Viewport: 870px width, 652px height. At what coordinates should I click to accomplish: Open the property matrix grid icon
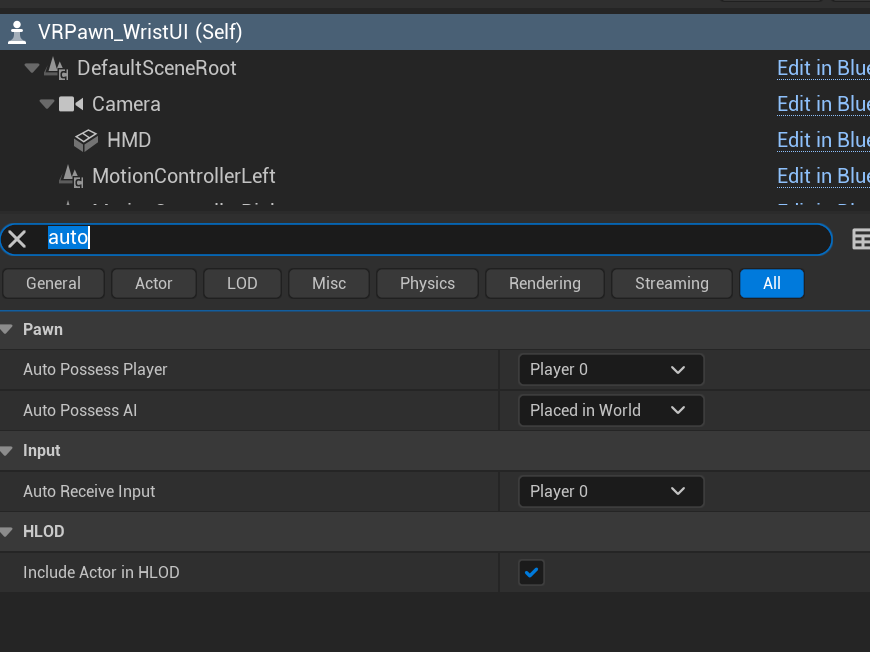coord(861,239)
